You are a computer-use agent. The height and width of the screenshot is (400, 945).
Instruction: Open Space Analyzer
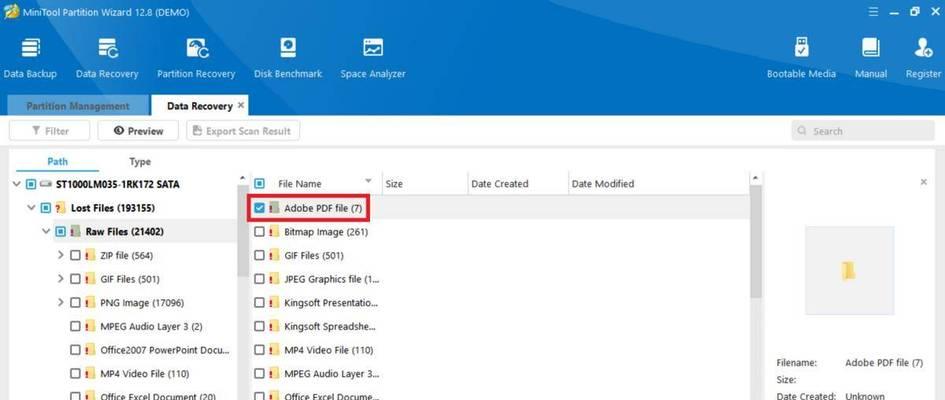[373, 58]
